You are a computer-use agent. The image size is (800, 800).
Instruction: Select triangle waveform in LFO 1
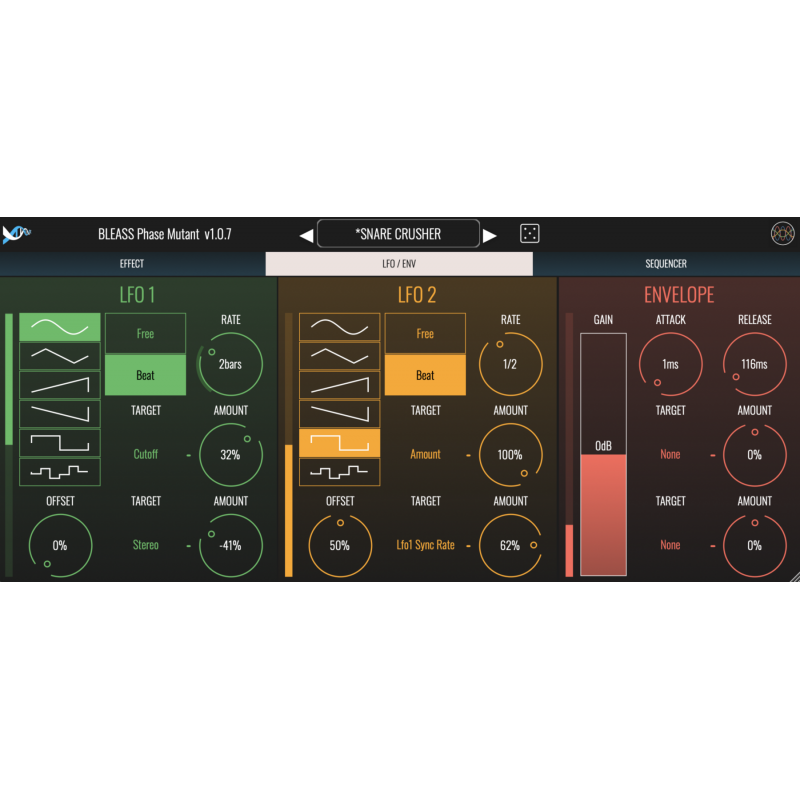click(60, 355)
